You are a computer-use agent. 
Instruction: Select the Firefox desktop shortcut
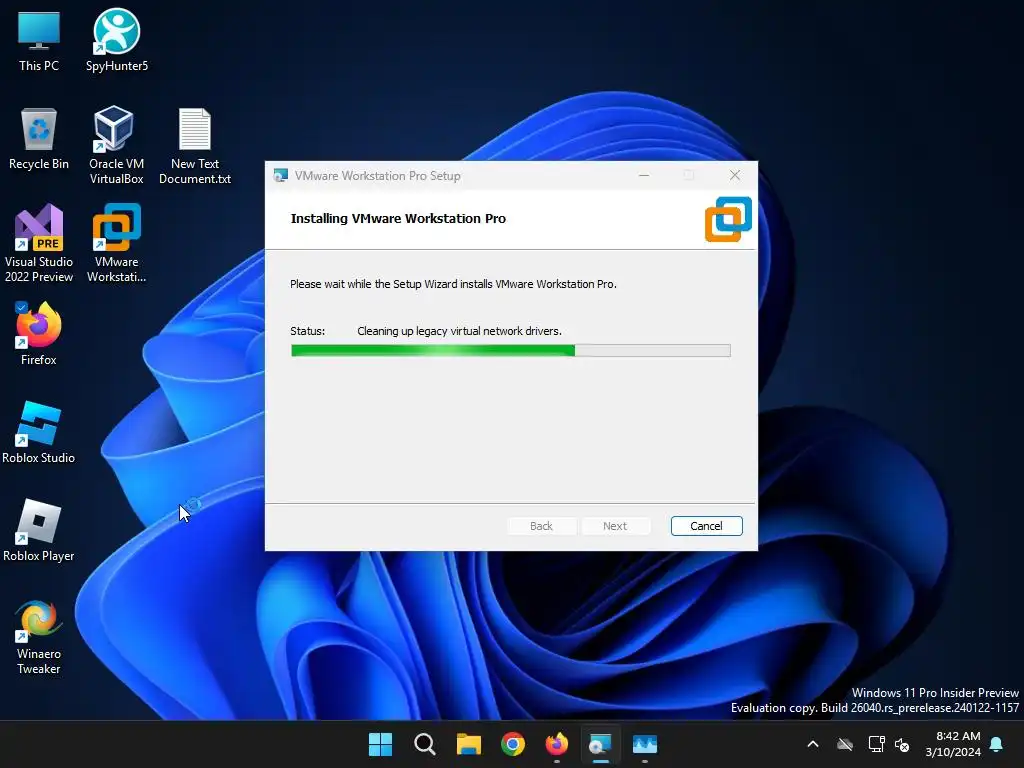39,333
